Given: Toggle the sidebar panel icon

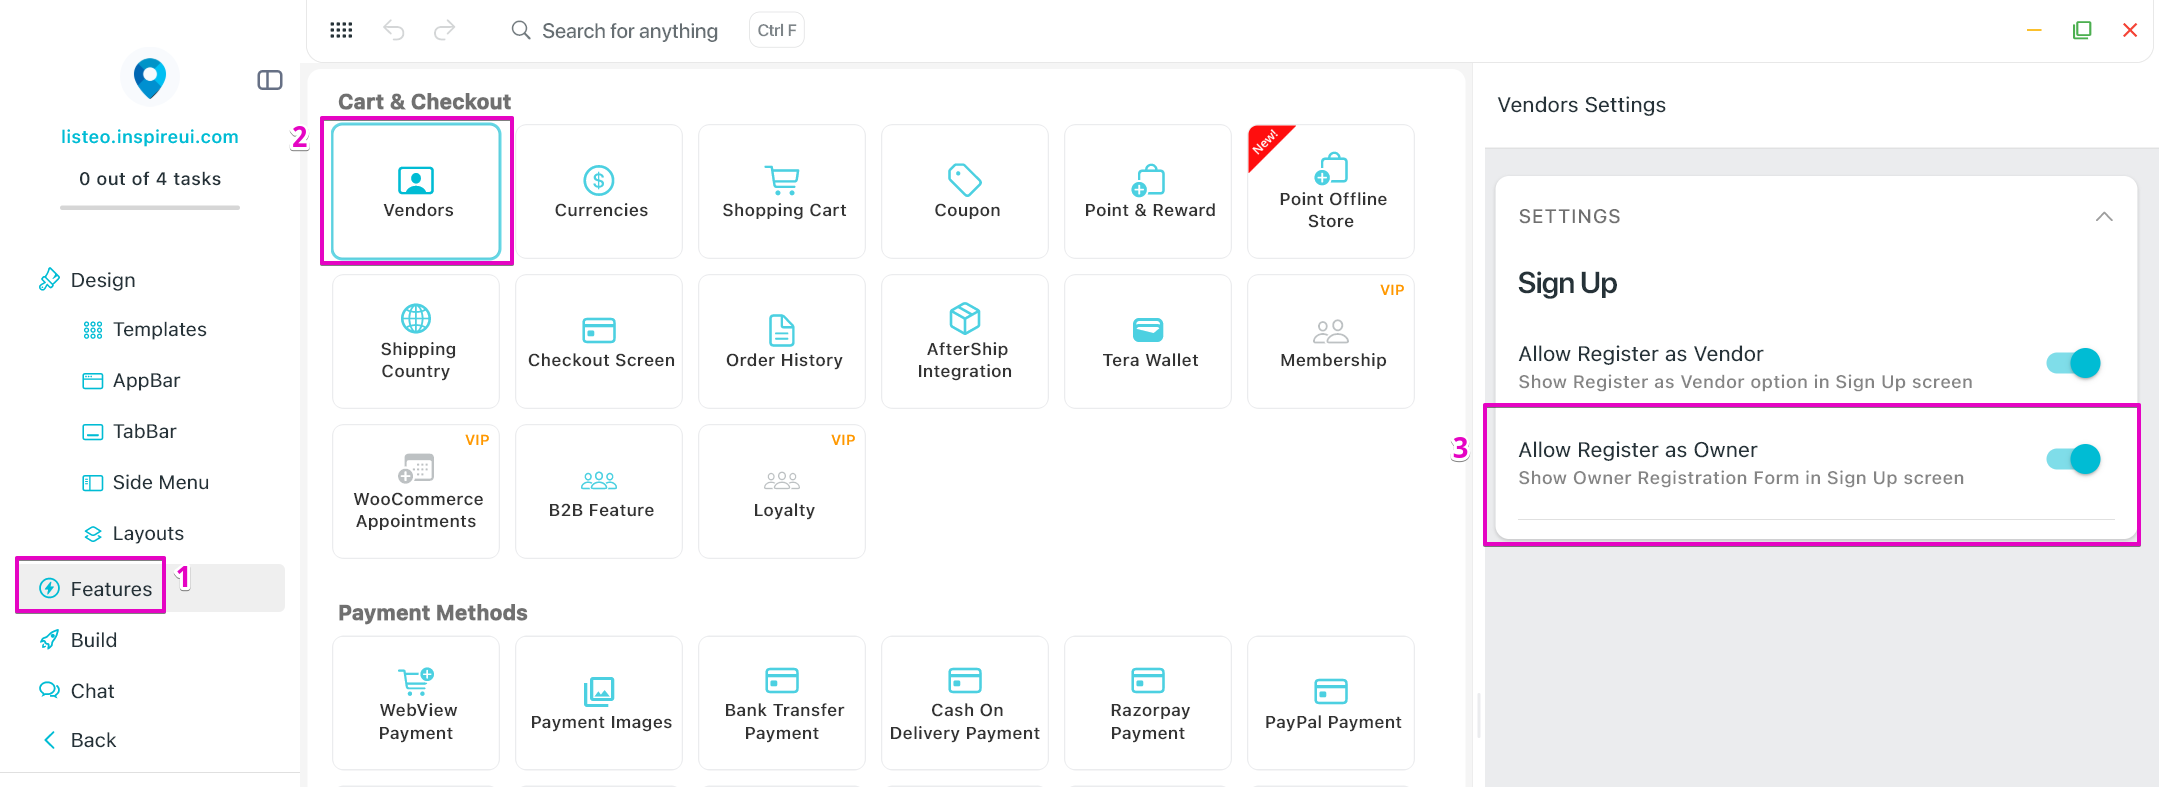Looking at the screenshot, I should tap(270, 80).
